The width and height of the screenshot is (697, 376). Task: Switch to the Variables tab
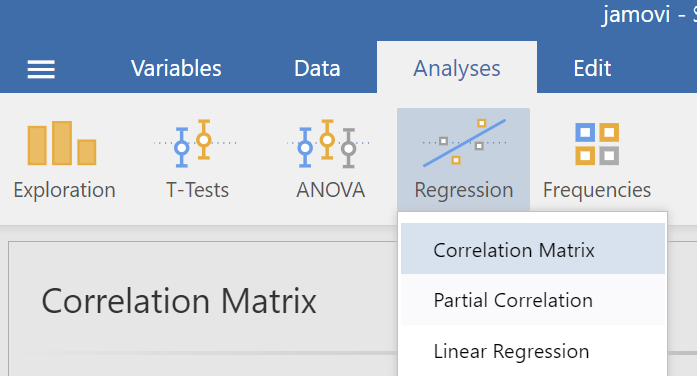tap(176, 68)
